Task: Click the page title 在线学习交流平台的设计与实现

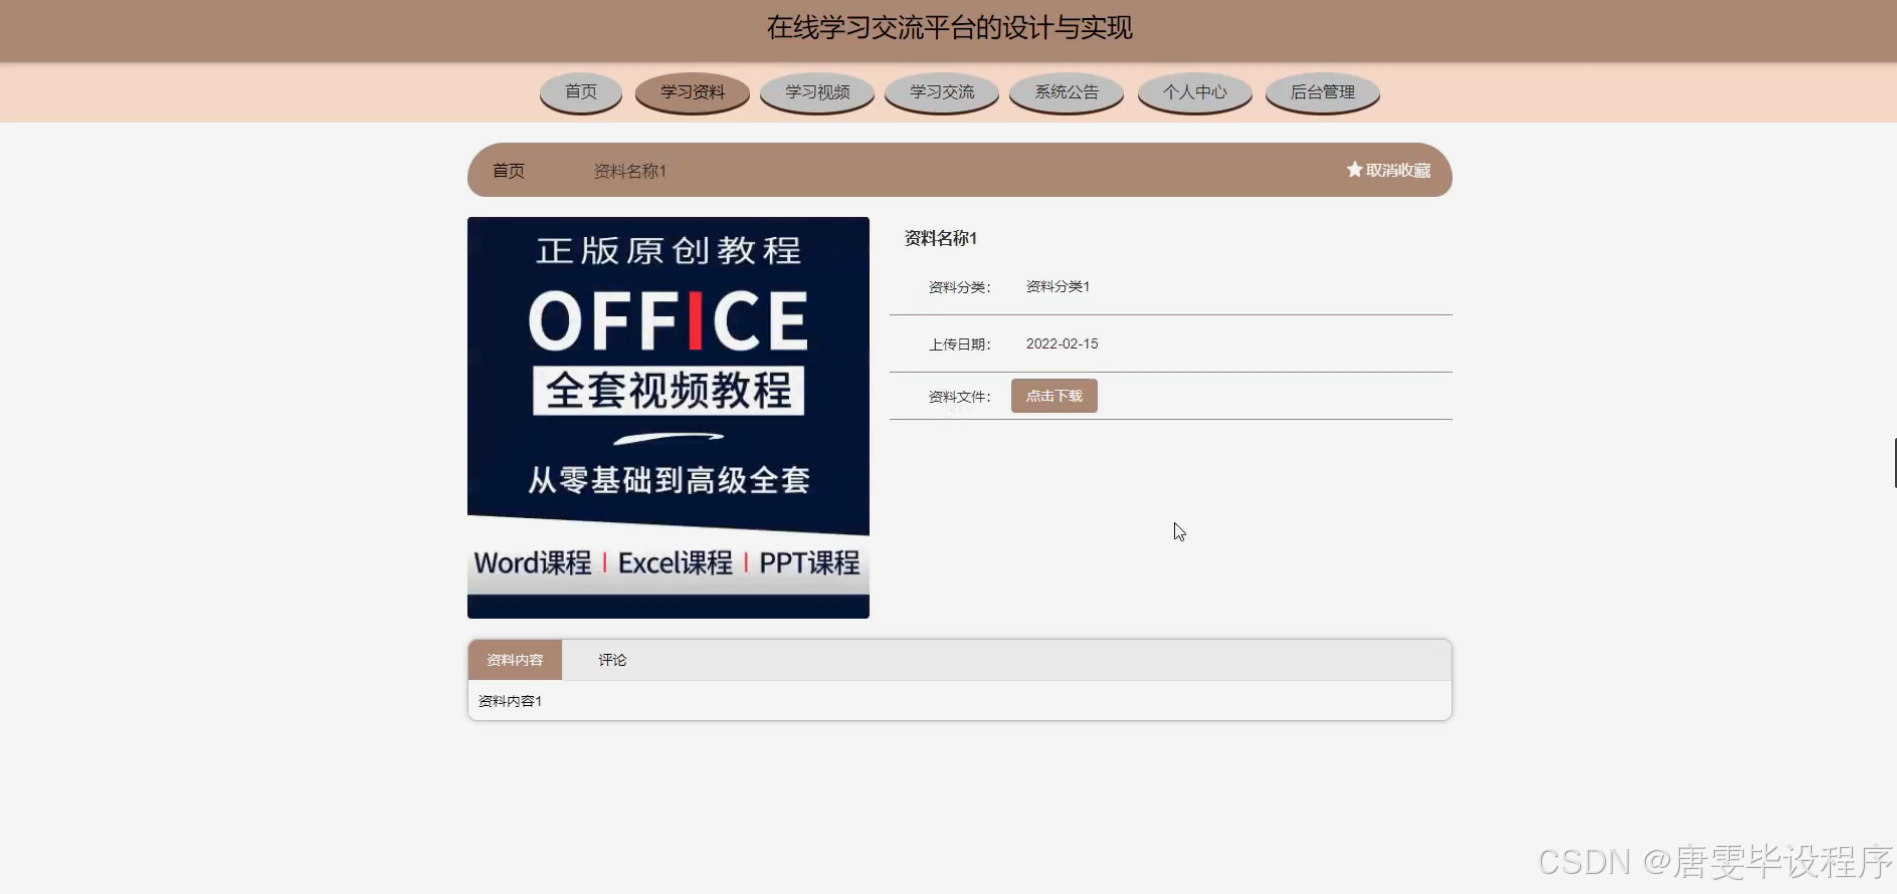Action: point(949,28)
